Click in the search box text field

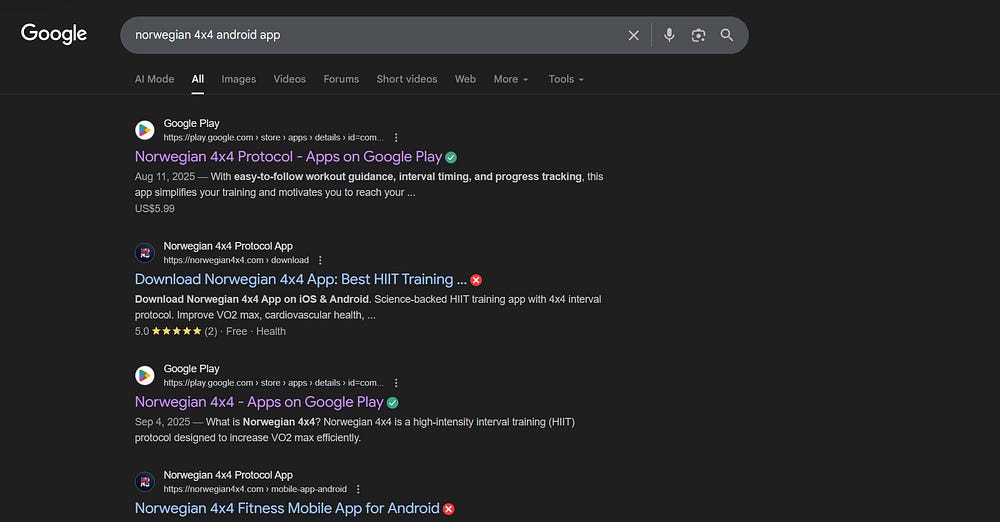pos(376,35)
